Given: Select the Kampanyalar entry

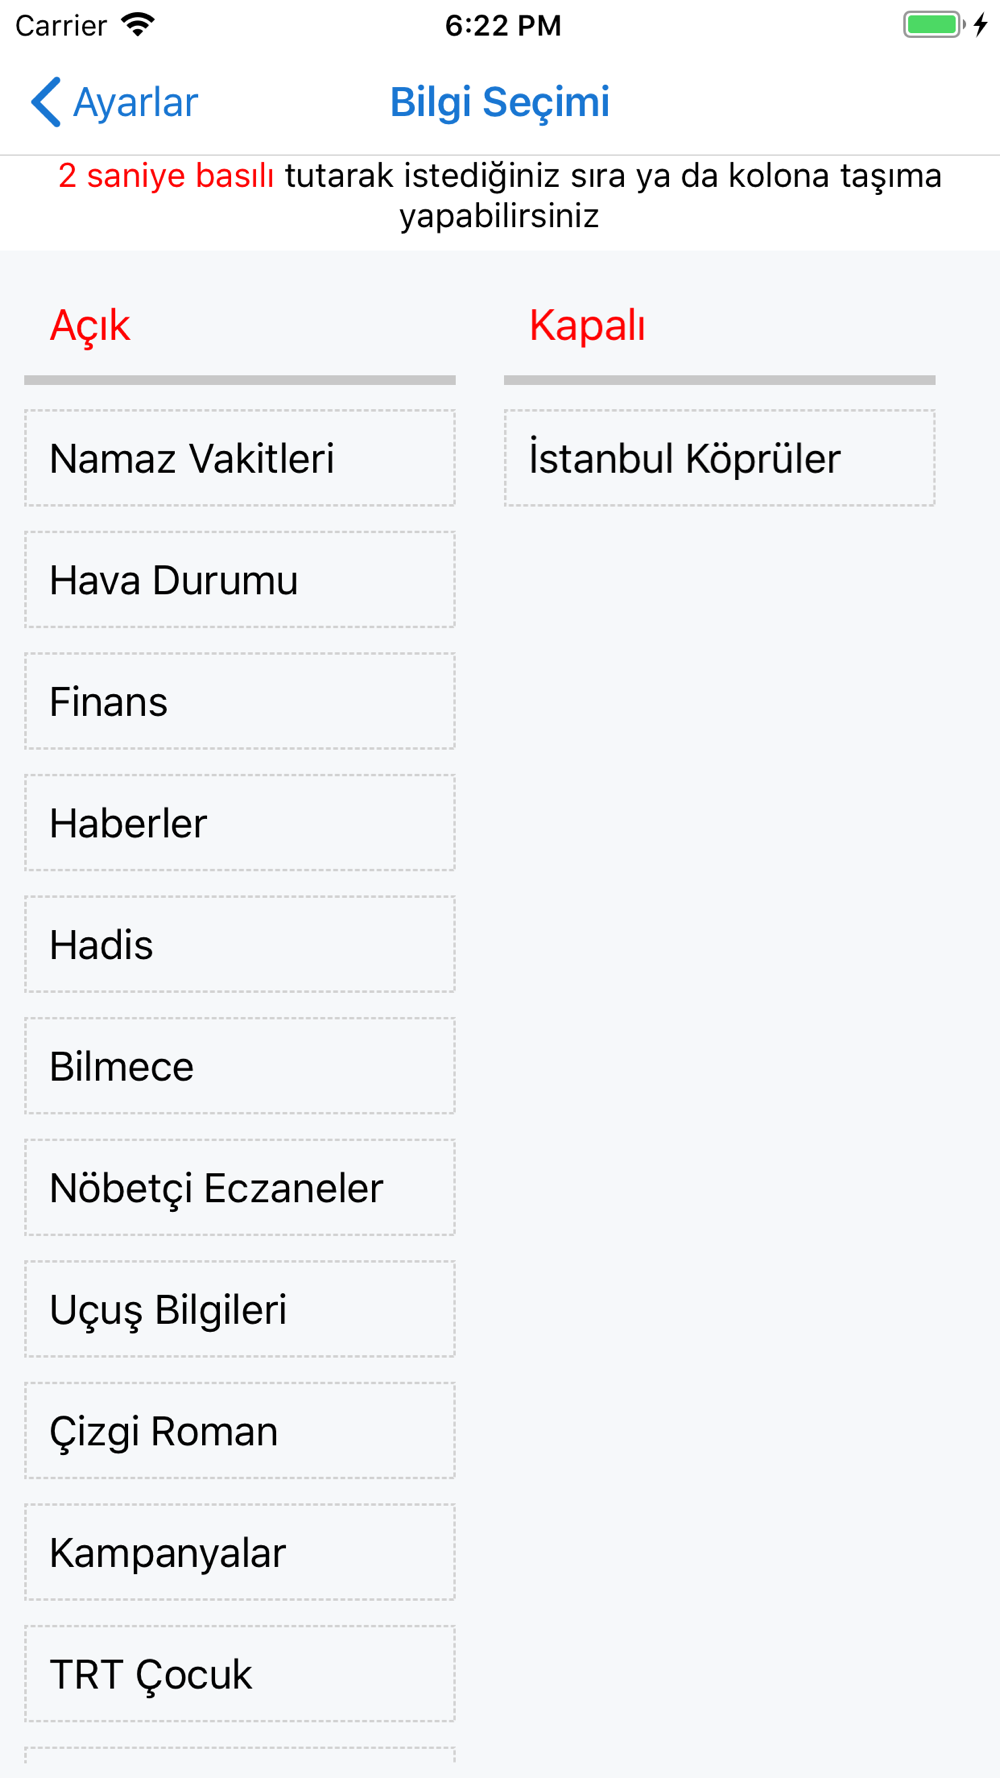Looking at the screenshot, I should coord(240,1552).
